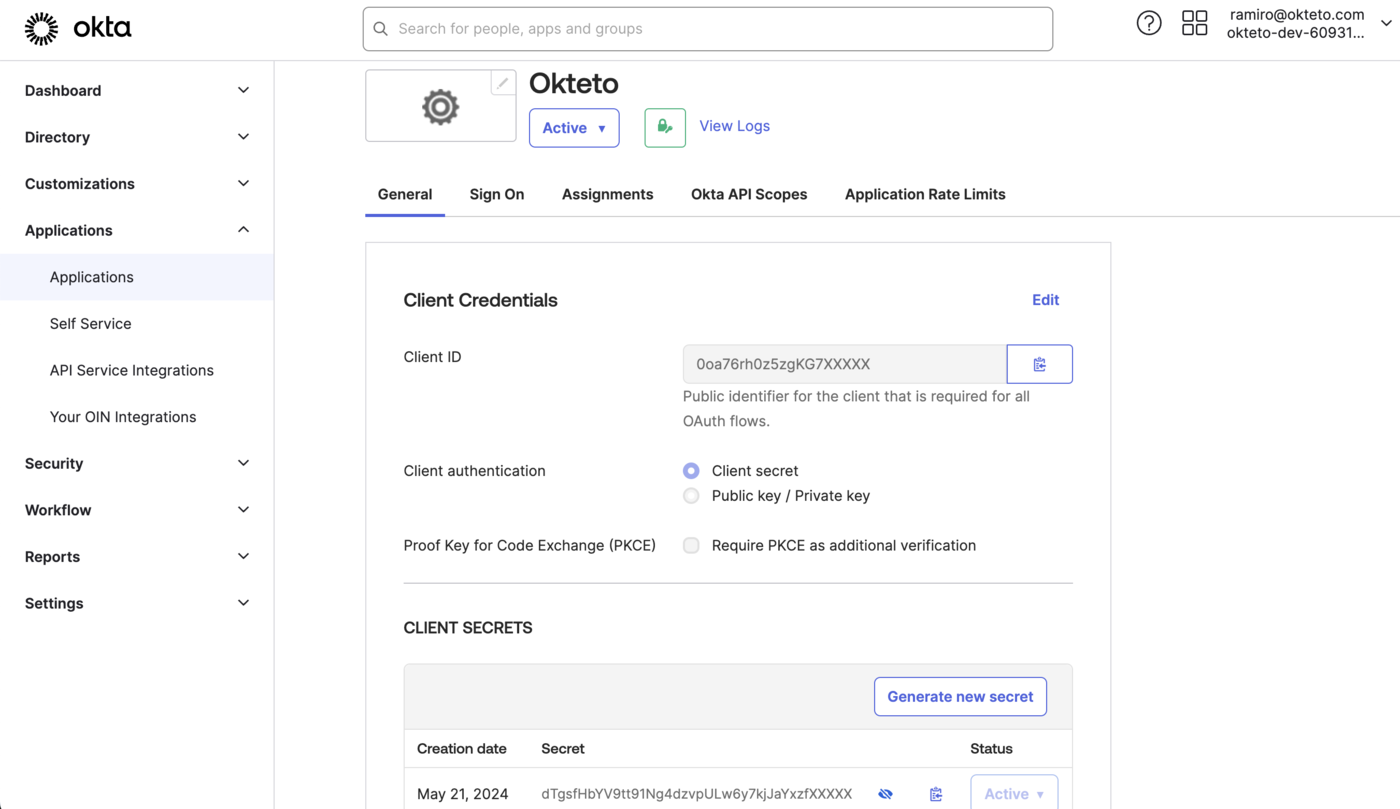This screenshot has width=1400, height=809.
Task: Click the green app logo icon beside Active
Action: coord(665,128)
